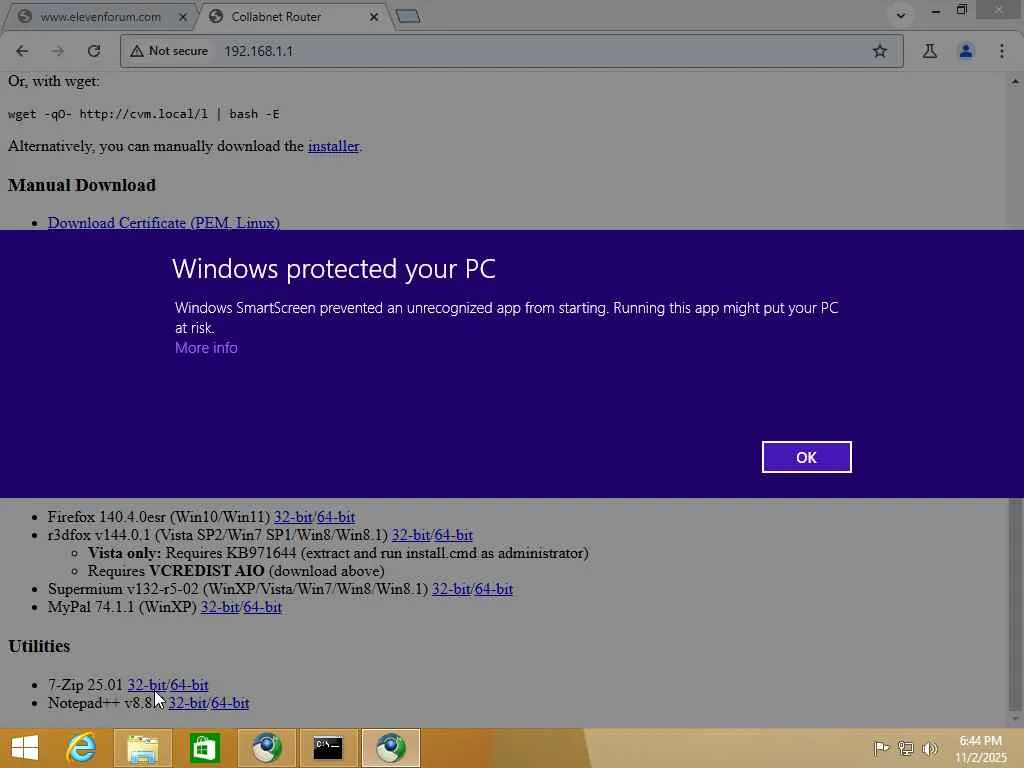The height and width of the screenshot is (768, 1024).
Task: Download r3dfox v144.0.1 64-bit
Action: tap(453, 535)
